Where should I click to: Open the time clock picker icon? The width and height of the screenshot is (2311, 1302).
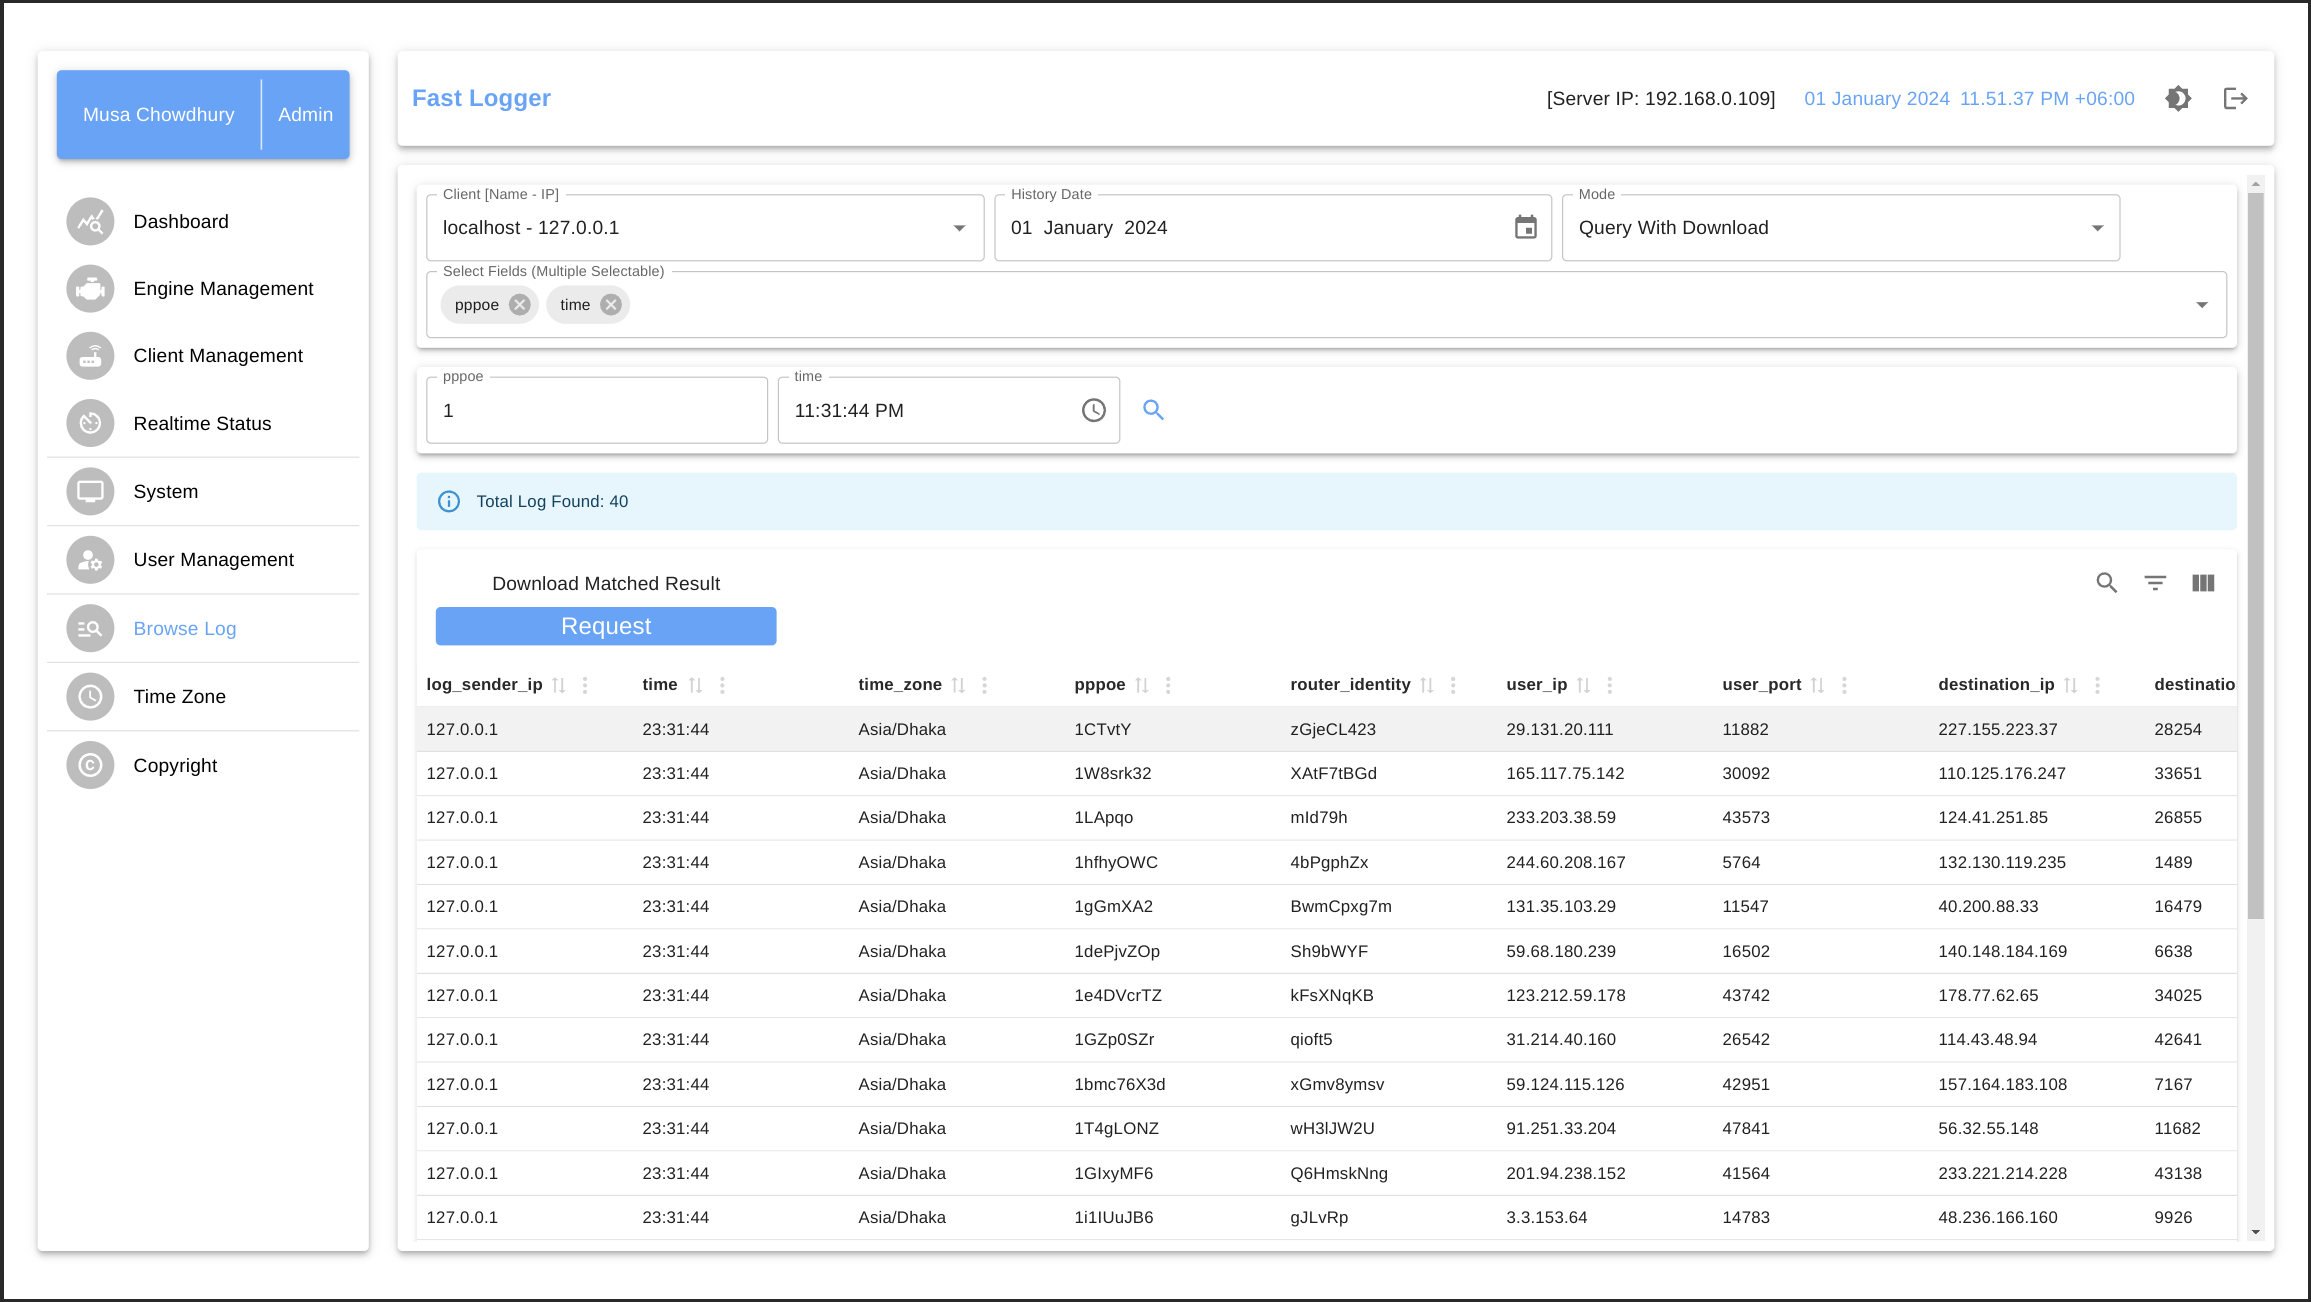click(x=1093, y=410)
